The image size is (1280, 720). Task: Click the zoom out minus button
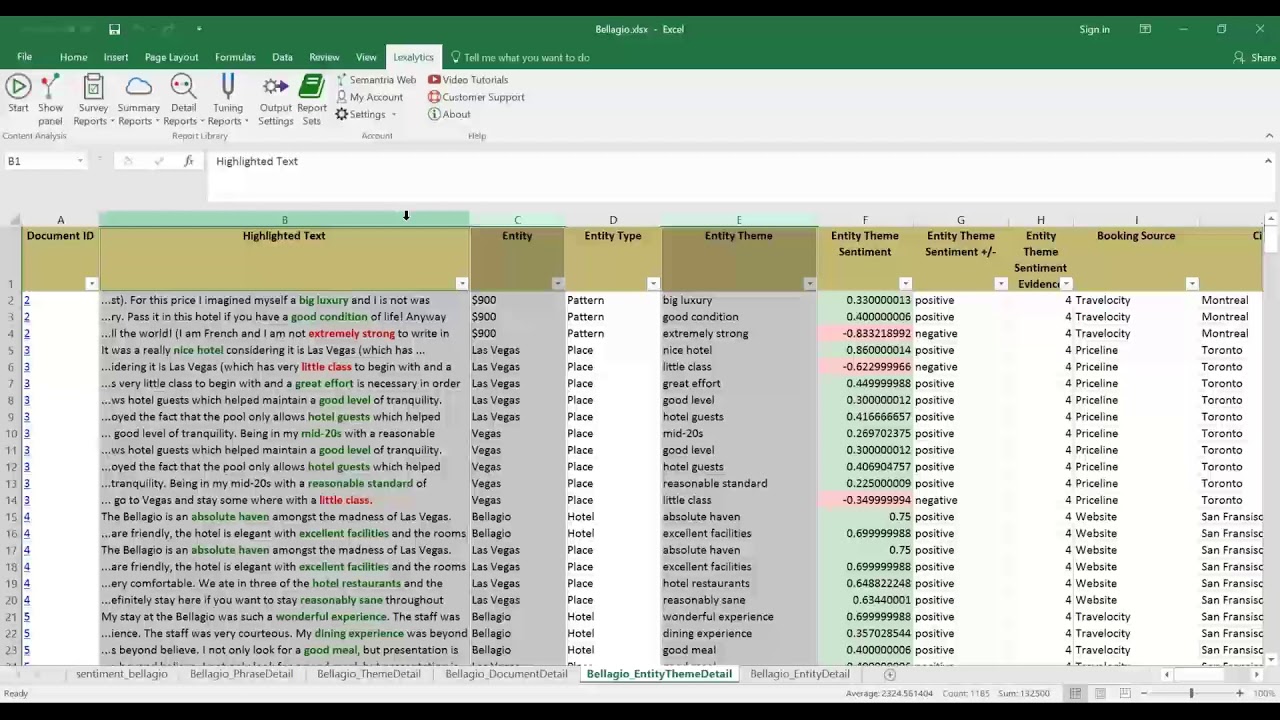(x=1143, y=693)
